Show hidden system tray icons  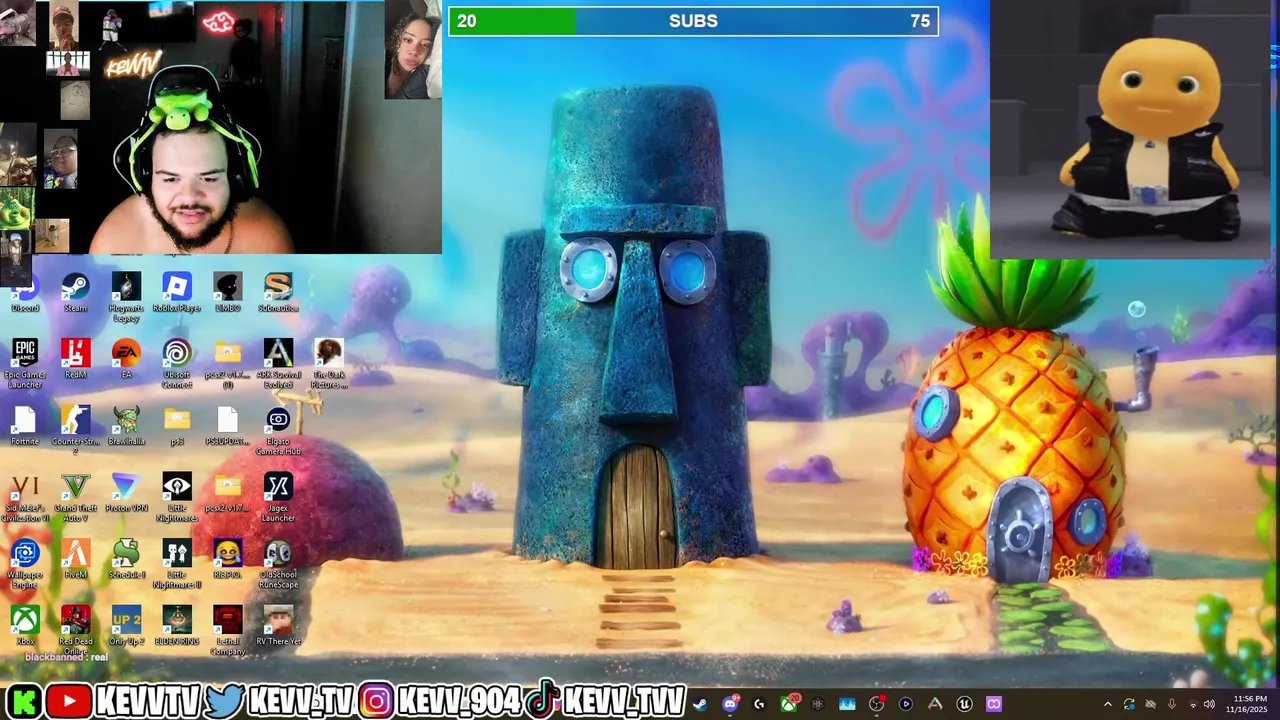pos(1107,705)
